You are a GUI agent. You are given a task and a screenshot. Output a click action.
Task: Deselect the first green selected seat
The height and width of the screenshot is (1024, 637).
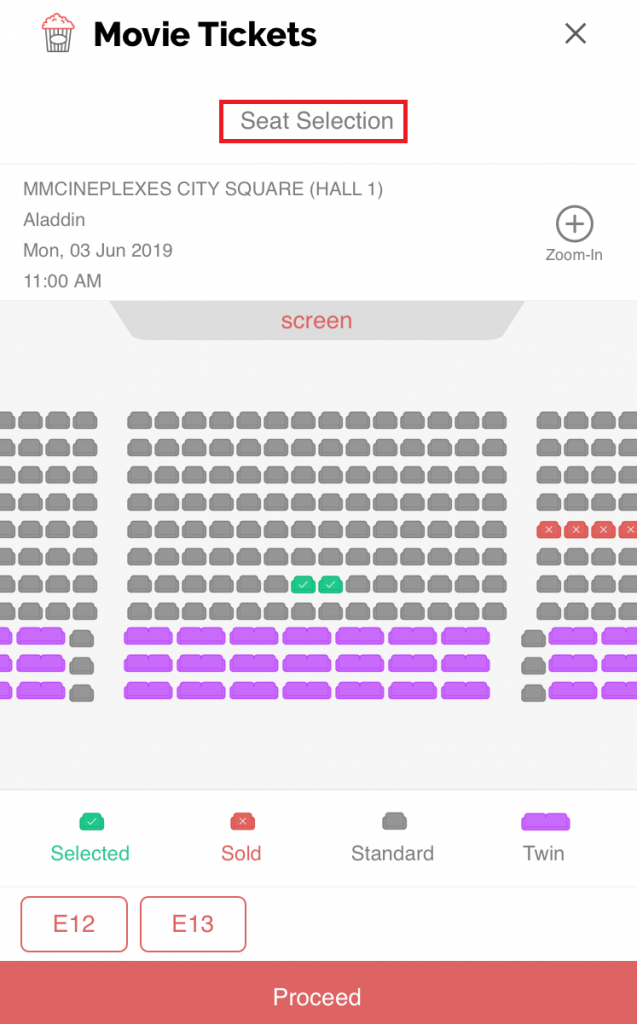(x=303, y=584)
